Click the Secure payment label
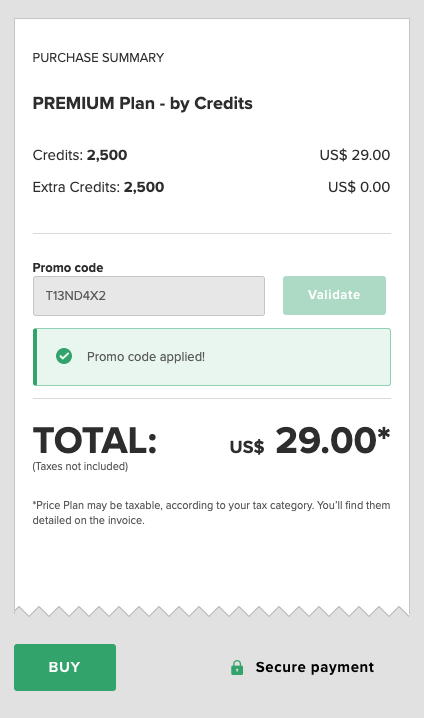The width and height of the screenshot is (424, 718). [x=315, y=667]
